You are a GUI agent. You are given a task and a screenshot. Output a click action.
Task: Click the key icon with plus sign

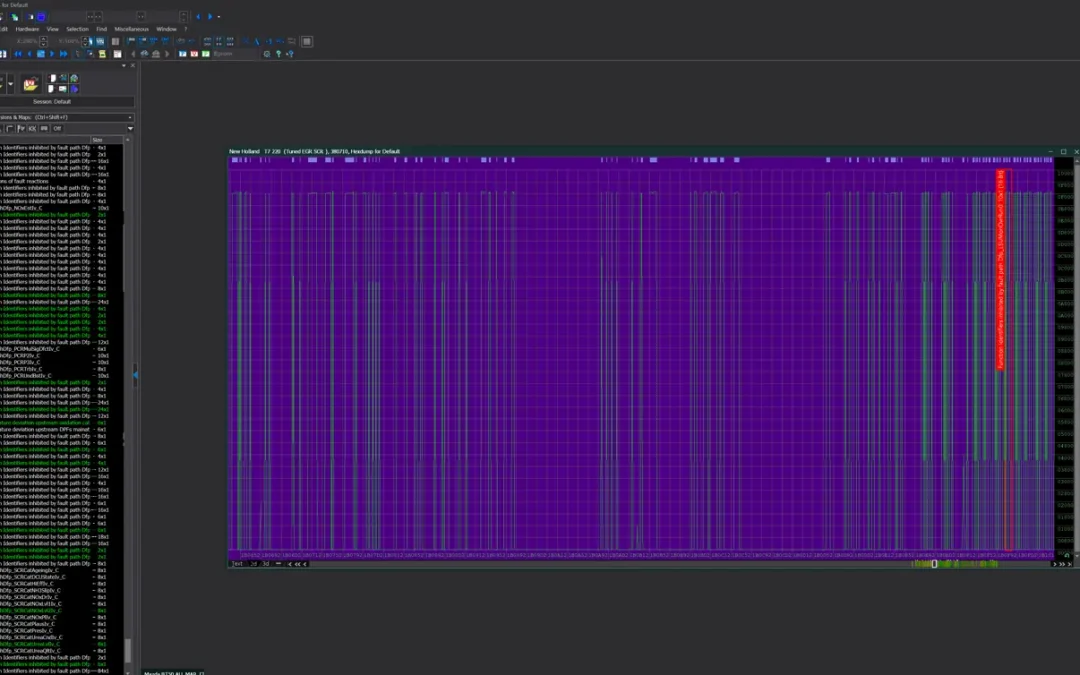(x=289, y=54)
